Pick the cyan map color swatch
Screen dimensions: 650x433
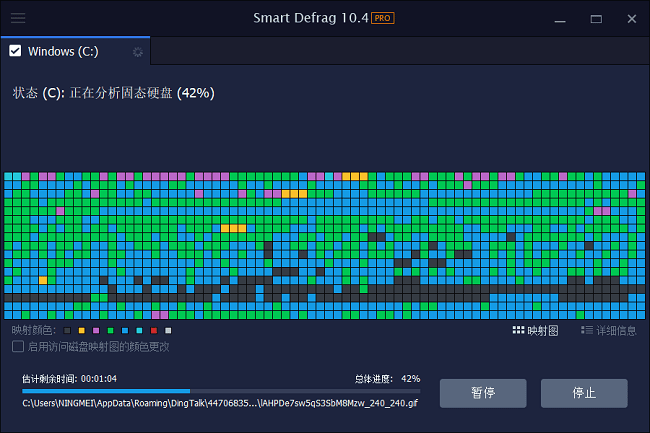[139, 330]
